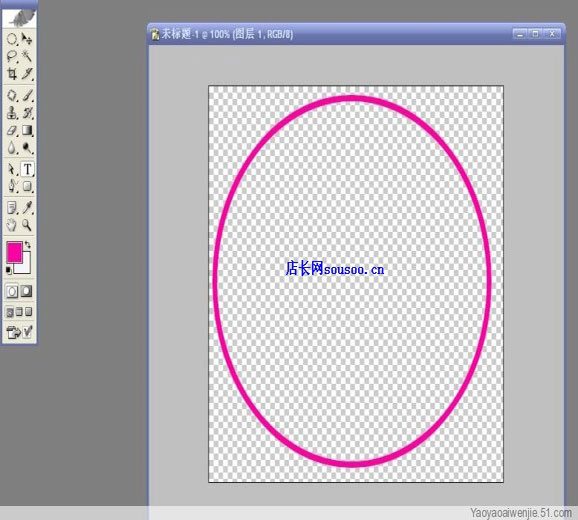This screenshot has width=578, height=520.
Task: Select the Brush tool
Action: click(x=27, y=95)
